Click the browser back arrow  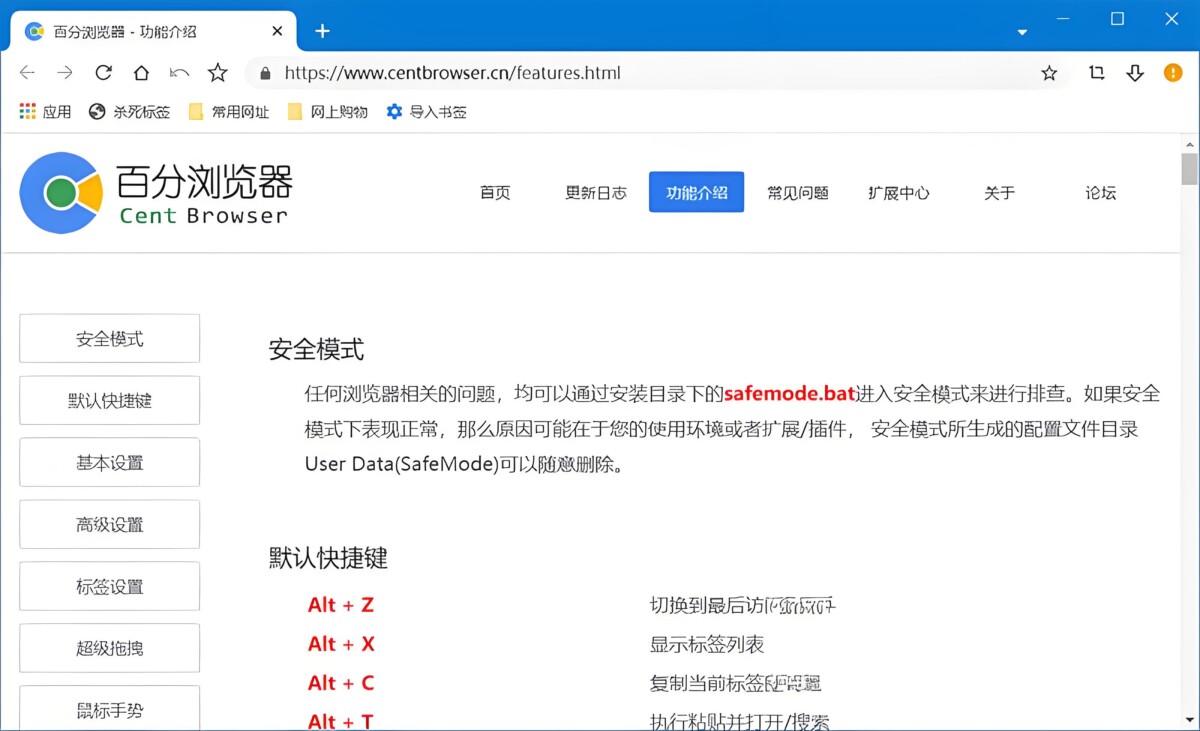[27, 73]
